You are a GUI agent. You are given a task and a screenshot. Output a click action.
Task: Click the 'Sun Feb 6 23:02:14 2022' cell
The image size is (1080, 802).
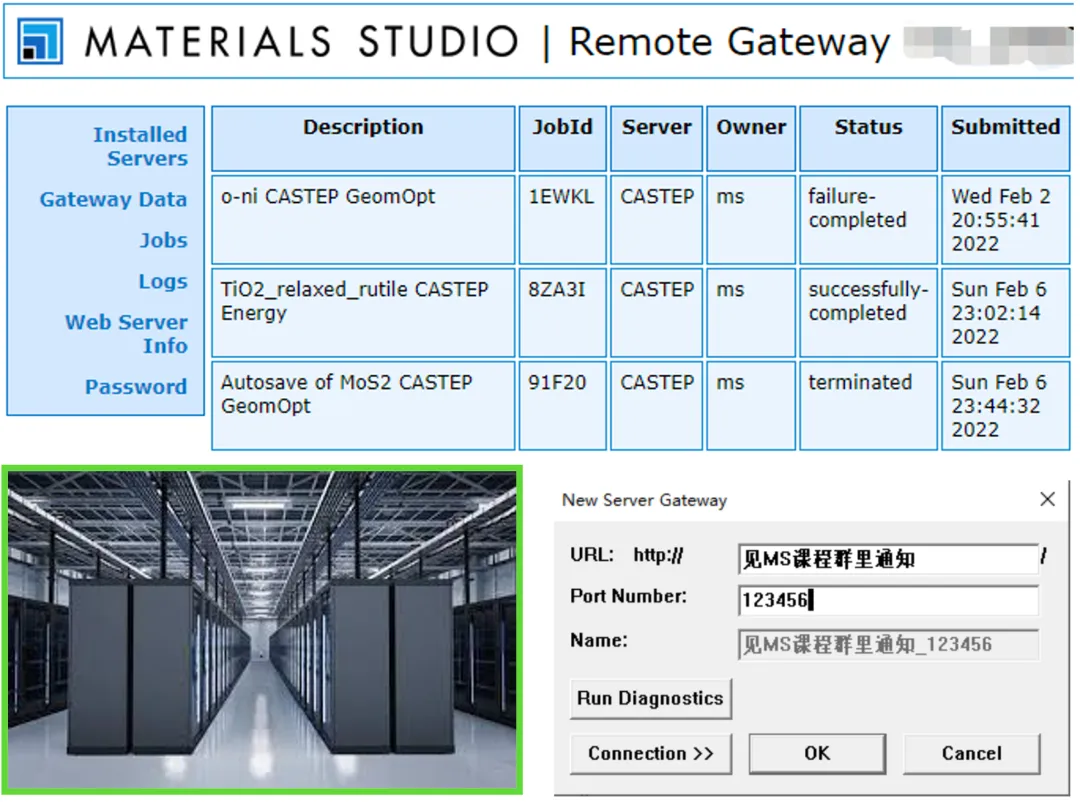coord(1005,313)
